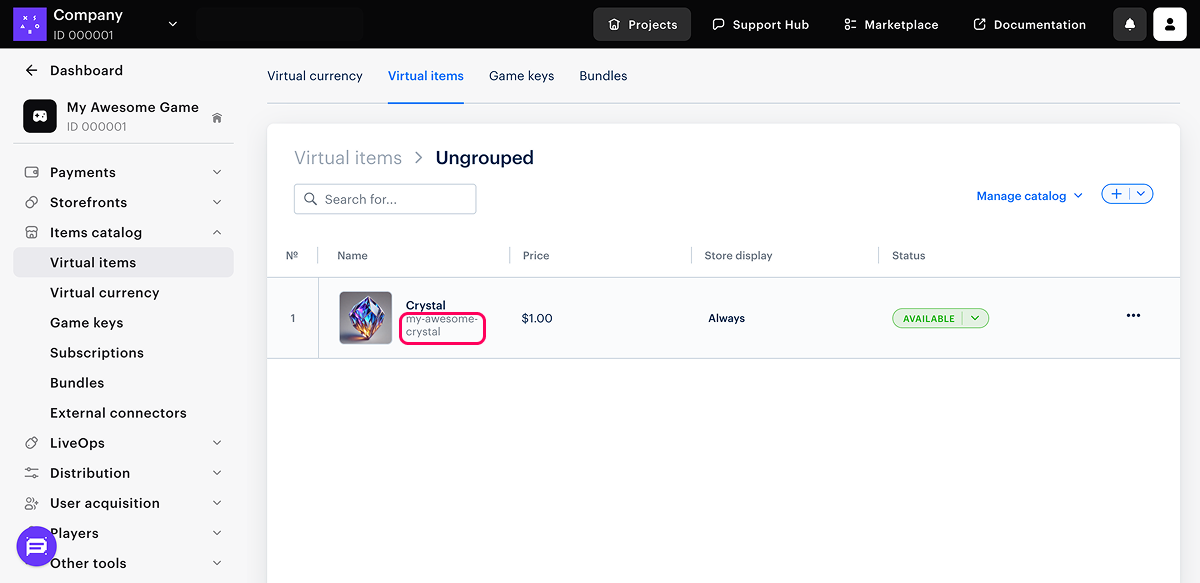Open the user profile icon

1169,24
